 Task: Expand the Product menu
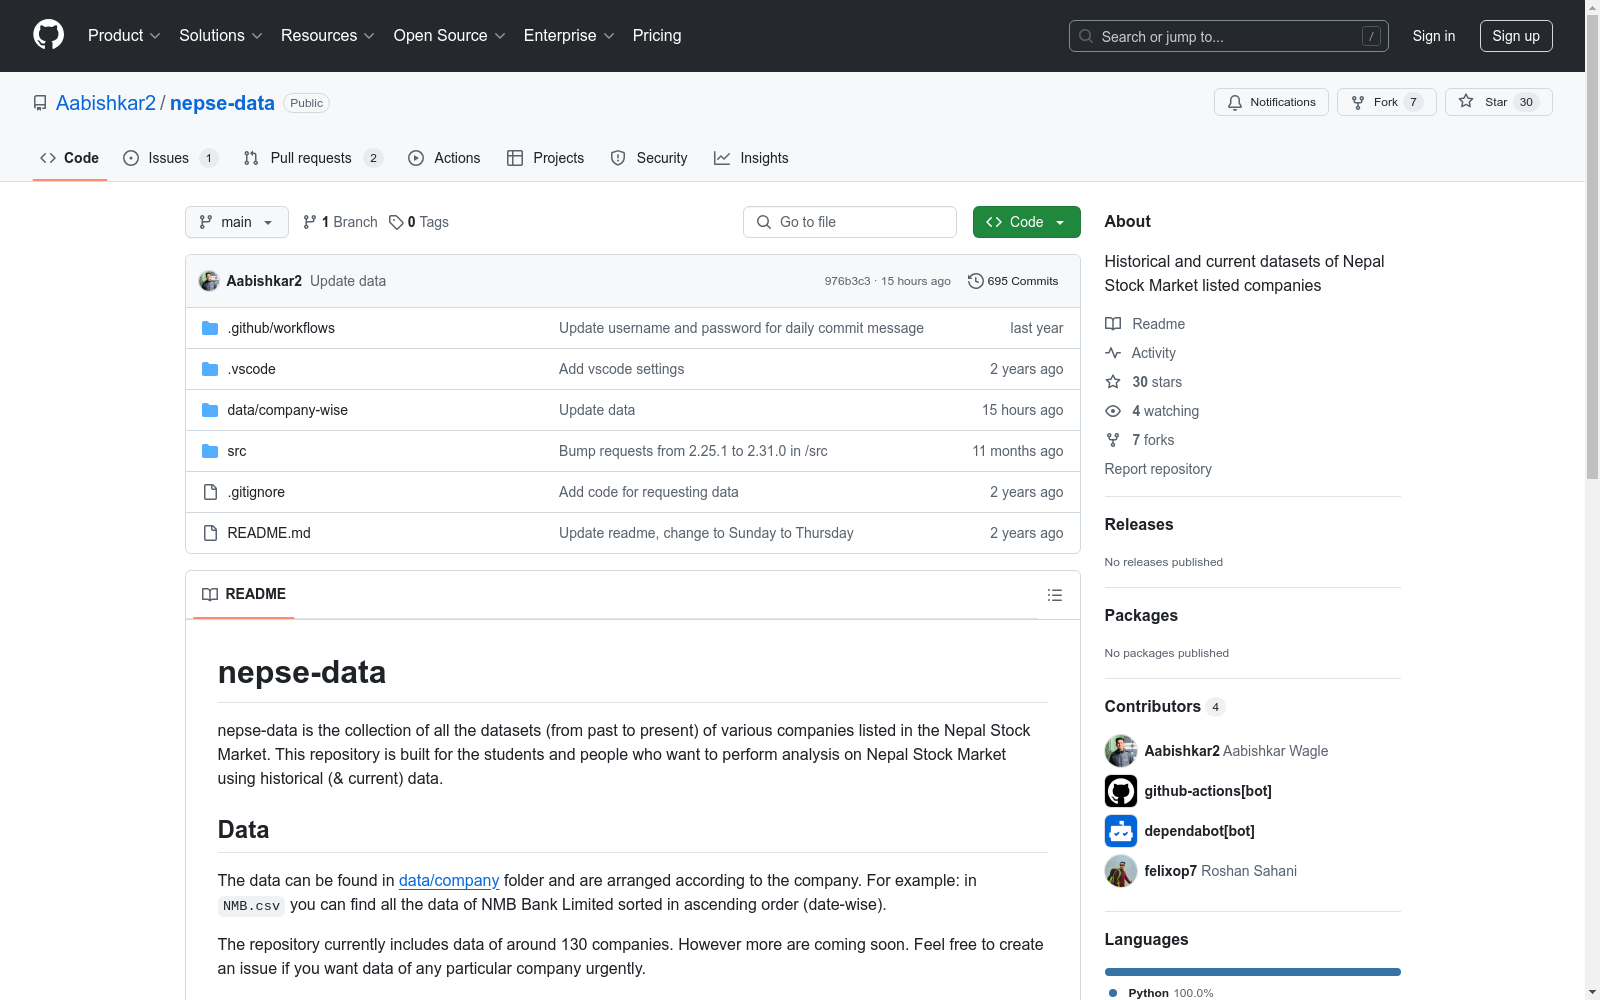point(124,35)
